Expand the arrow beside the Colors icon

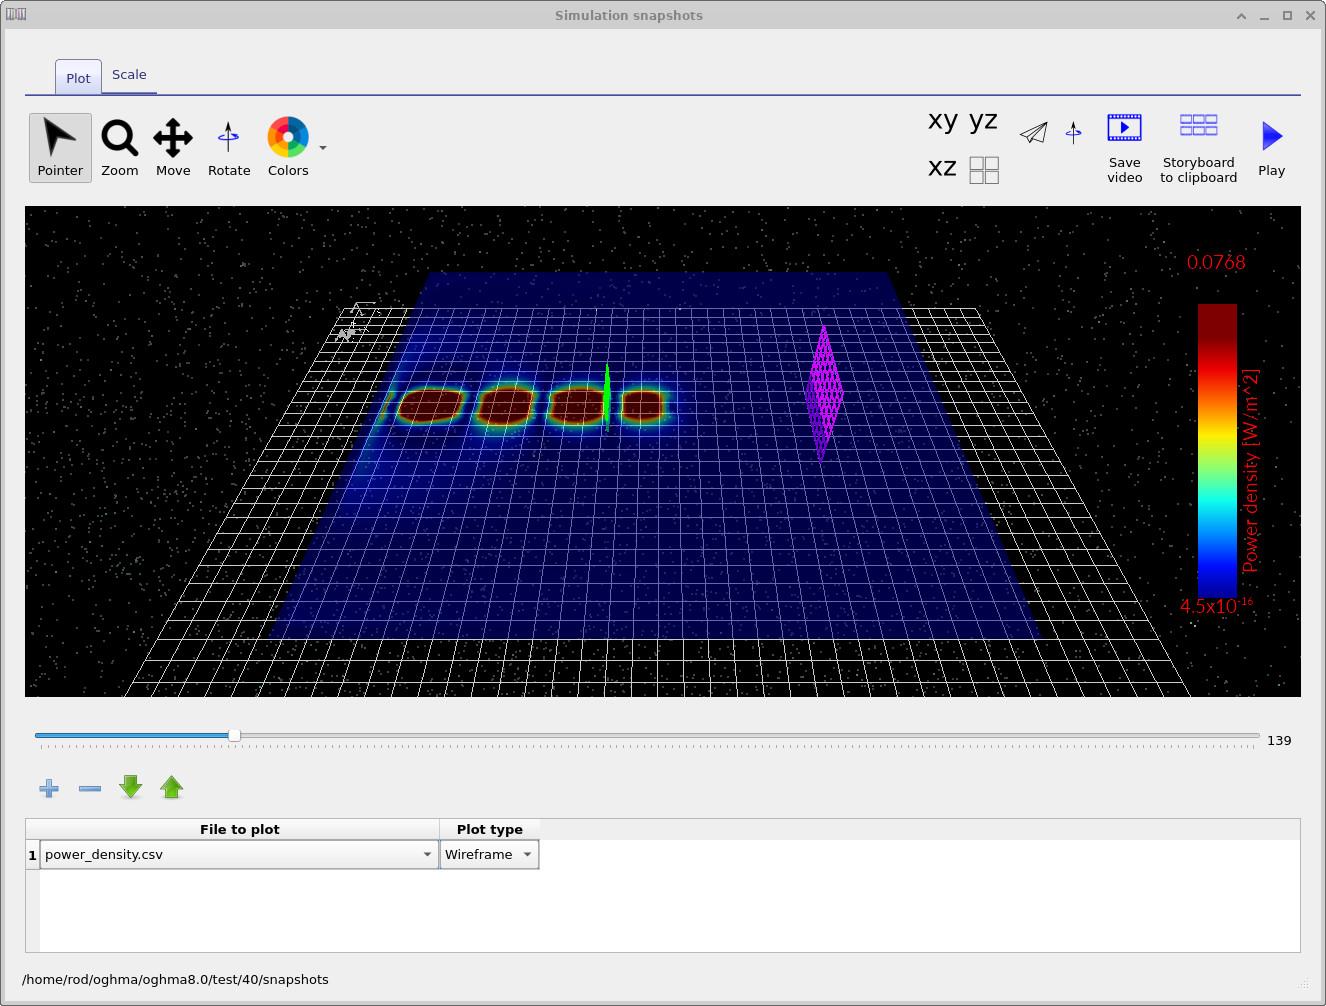(x=321, y=146)
